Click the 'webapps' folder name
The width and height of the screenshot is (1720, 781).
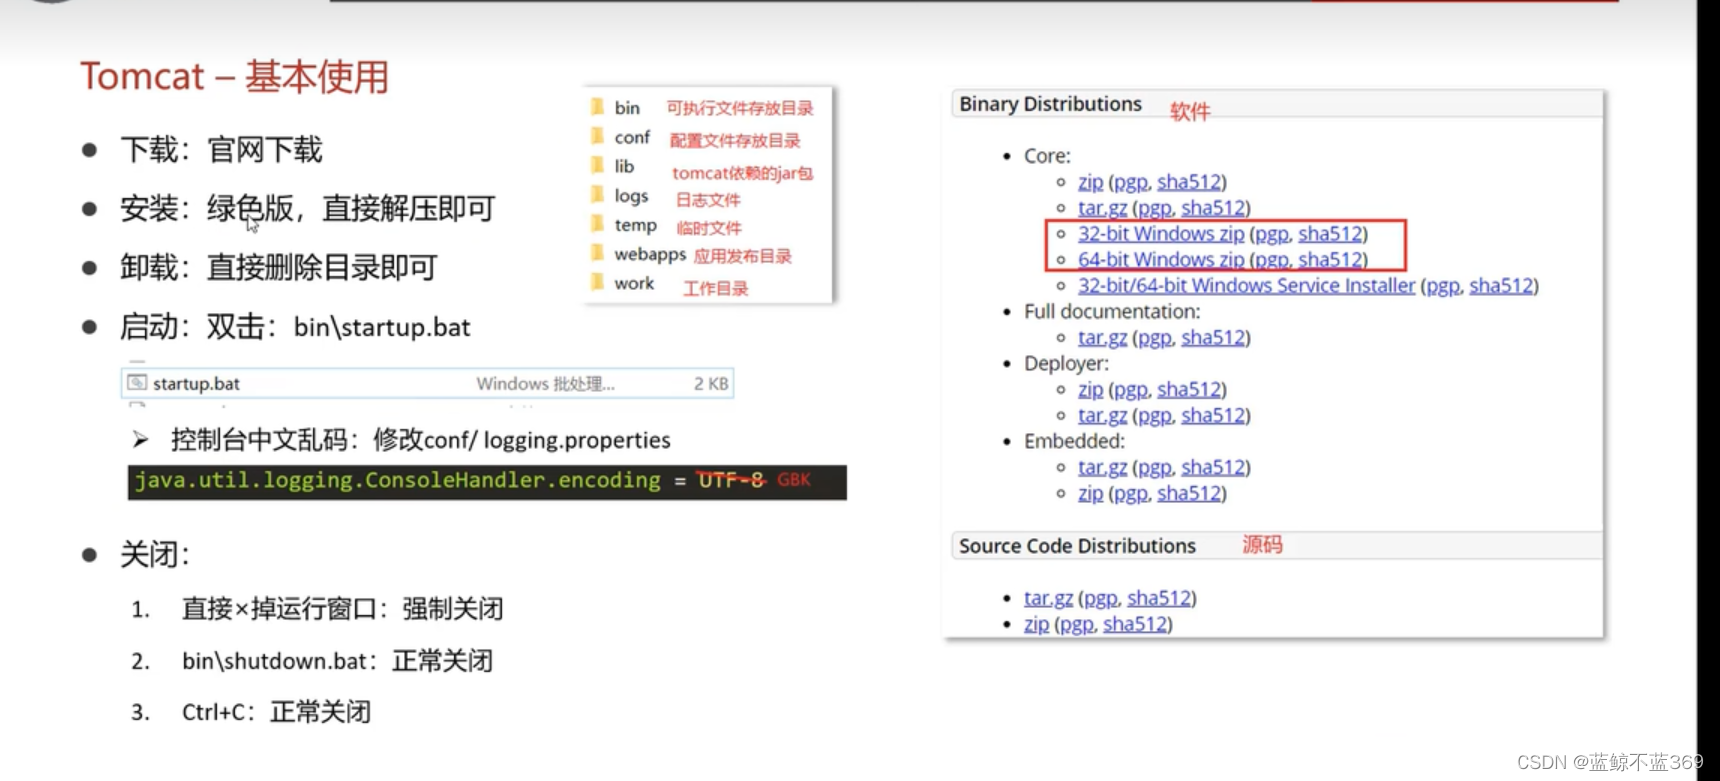(650, 254)
